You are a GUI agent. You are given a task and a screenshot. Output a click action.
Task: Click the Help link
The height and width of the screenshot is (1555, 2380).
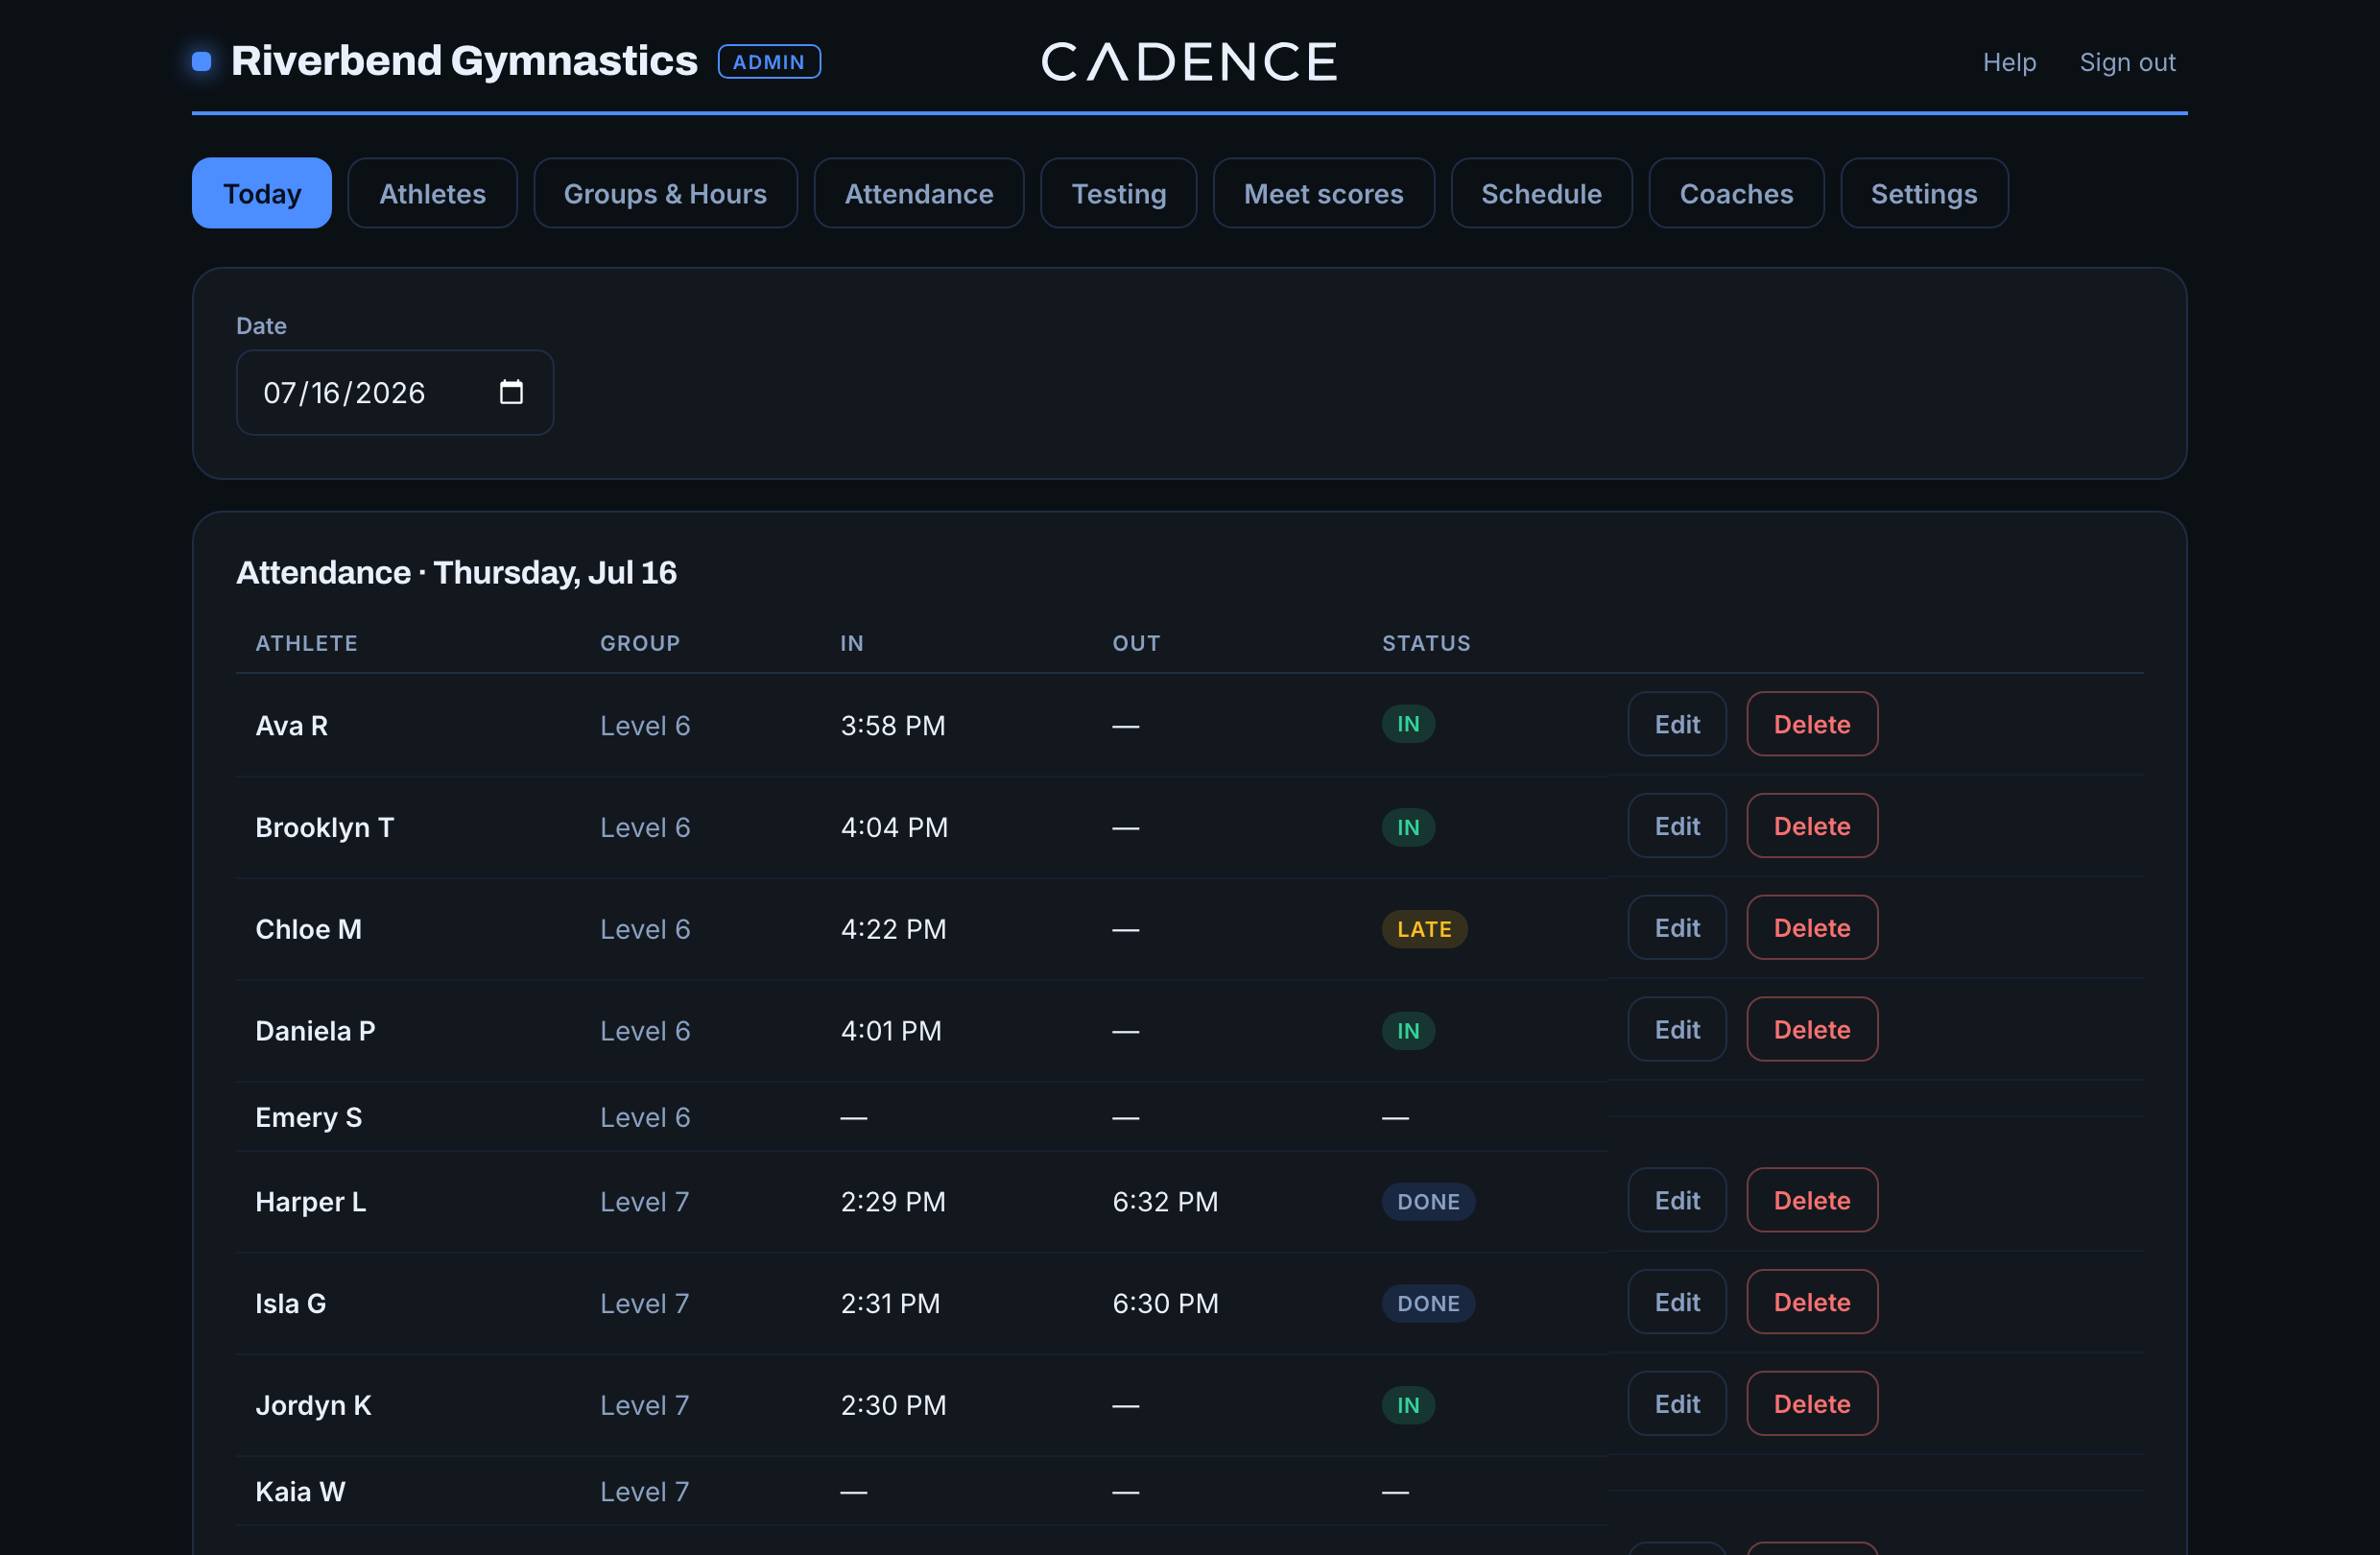pos(2009,62)
